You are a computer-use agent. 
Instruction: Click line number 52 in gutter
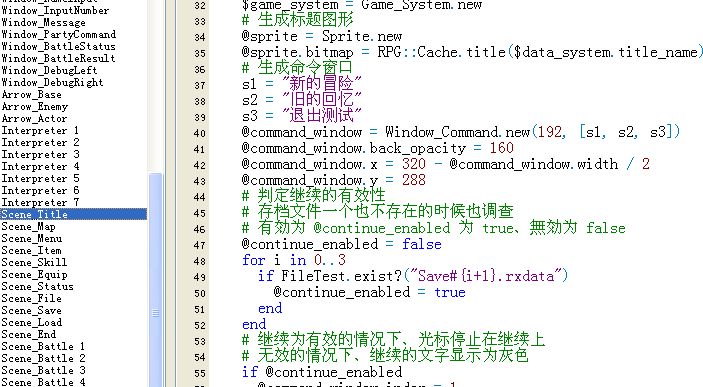click(x=200, y=325)
